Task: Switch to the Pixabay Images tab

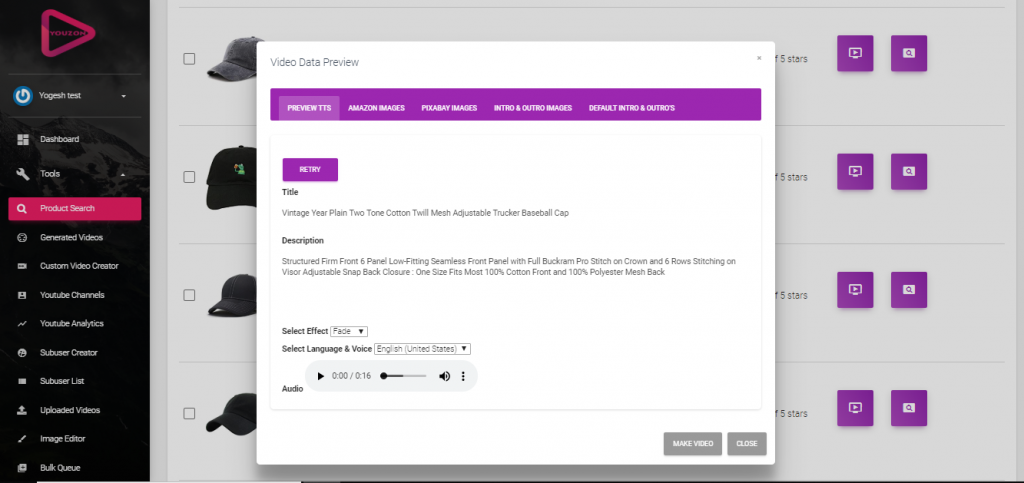Action: coord(449,107)
